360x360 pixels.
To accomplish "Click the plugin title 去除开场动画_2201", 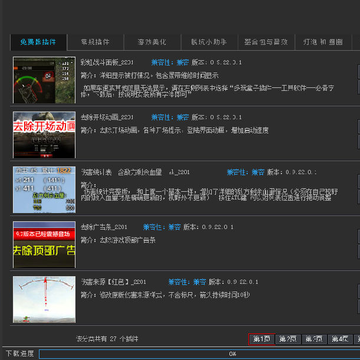I will pyautogui.click(x=107, y=117).
